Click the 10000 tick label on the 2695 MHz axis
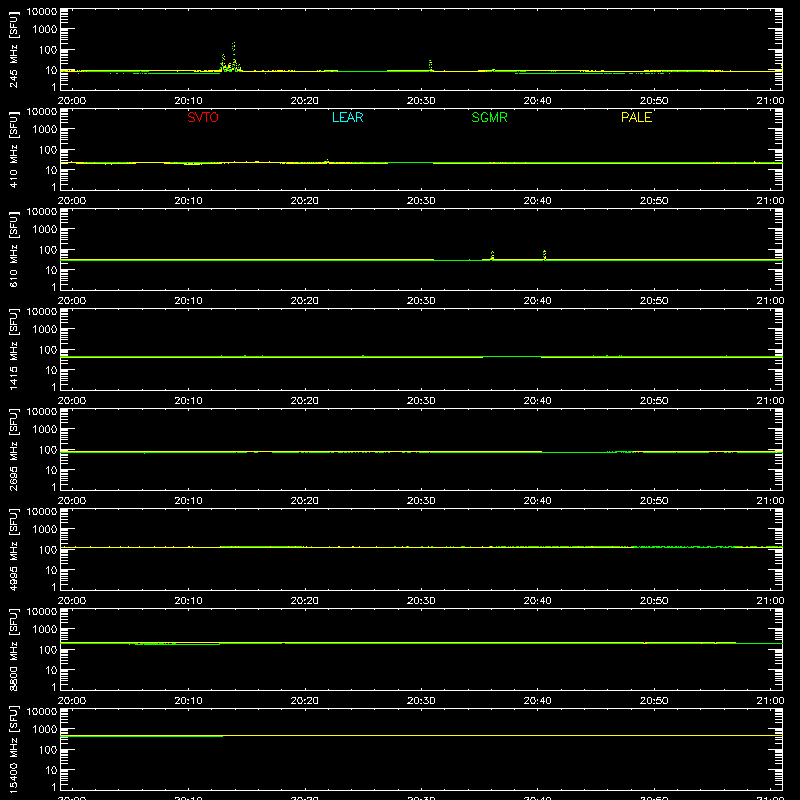The image size is (800, 800). pos(42,412)
